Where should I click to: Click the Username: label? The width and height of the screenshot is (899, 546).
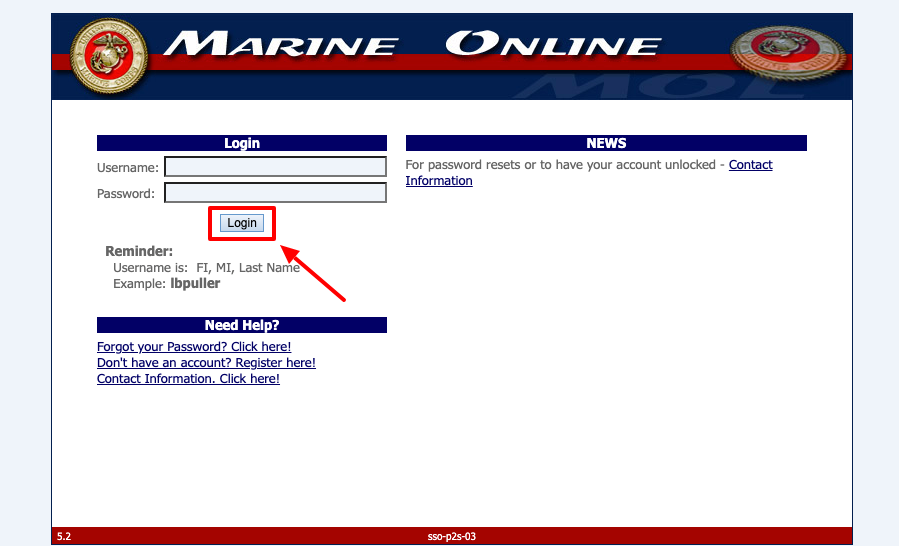pyautogui.click(x=128, y=168)
